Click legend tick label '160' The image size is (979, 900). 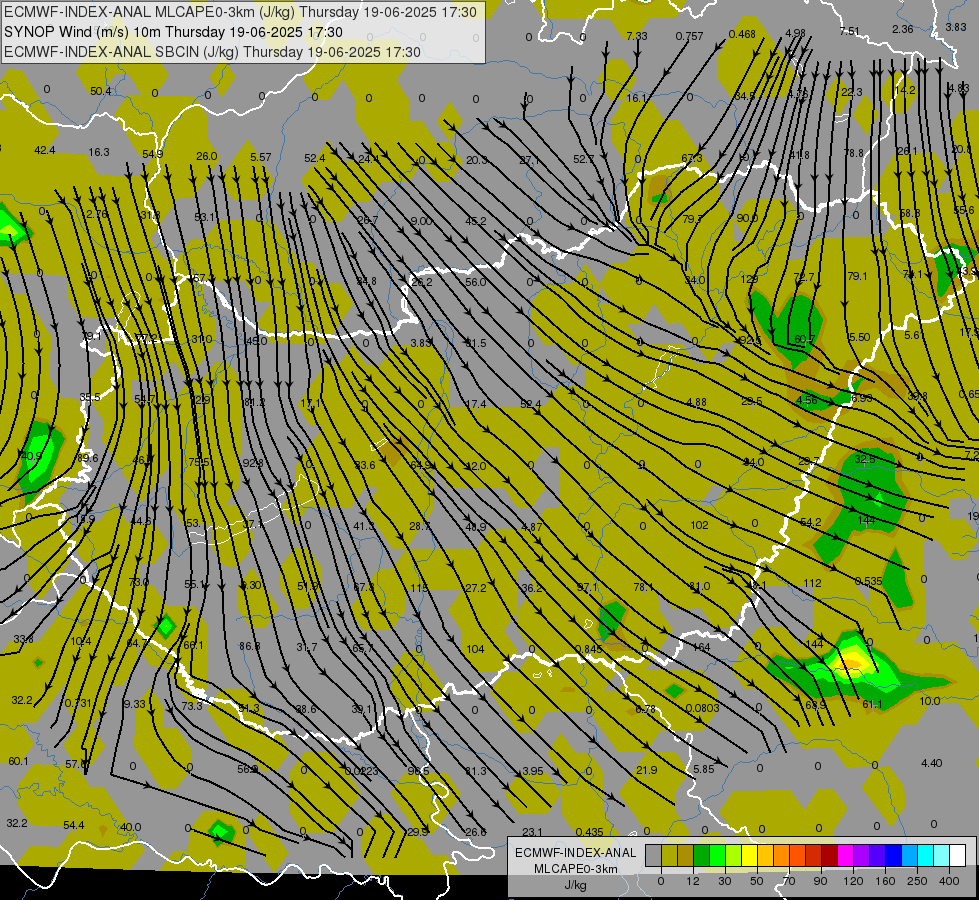(x=885, y=881)
